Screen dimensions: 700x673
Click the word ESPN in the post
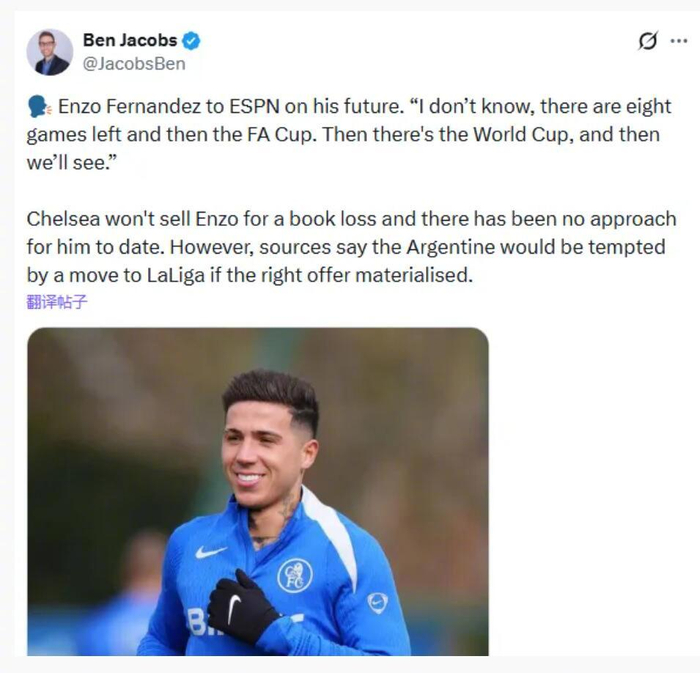(246, 107)
